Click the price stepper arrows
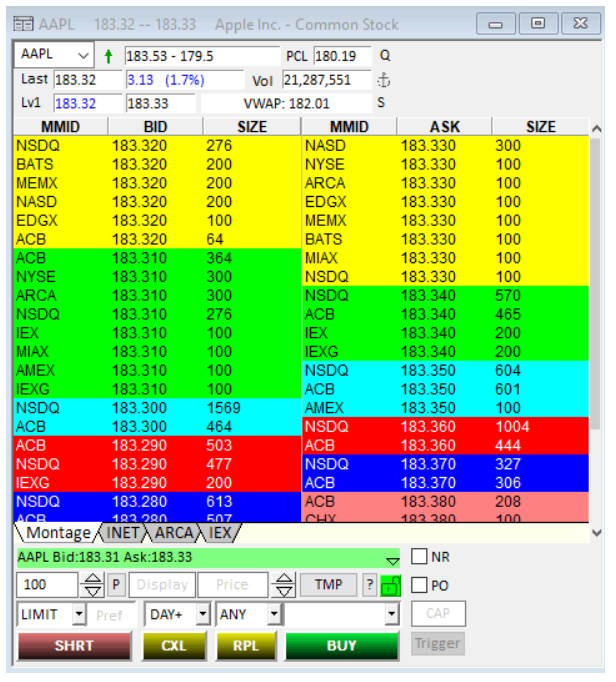 coord(284,585)
